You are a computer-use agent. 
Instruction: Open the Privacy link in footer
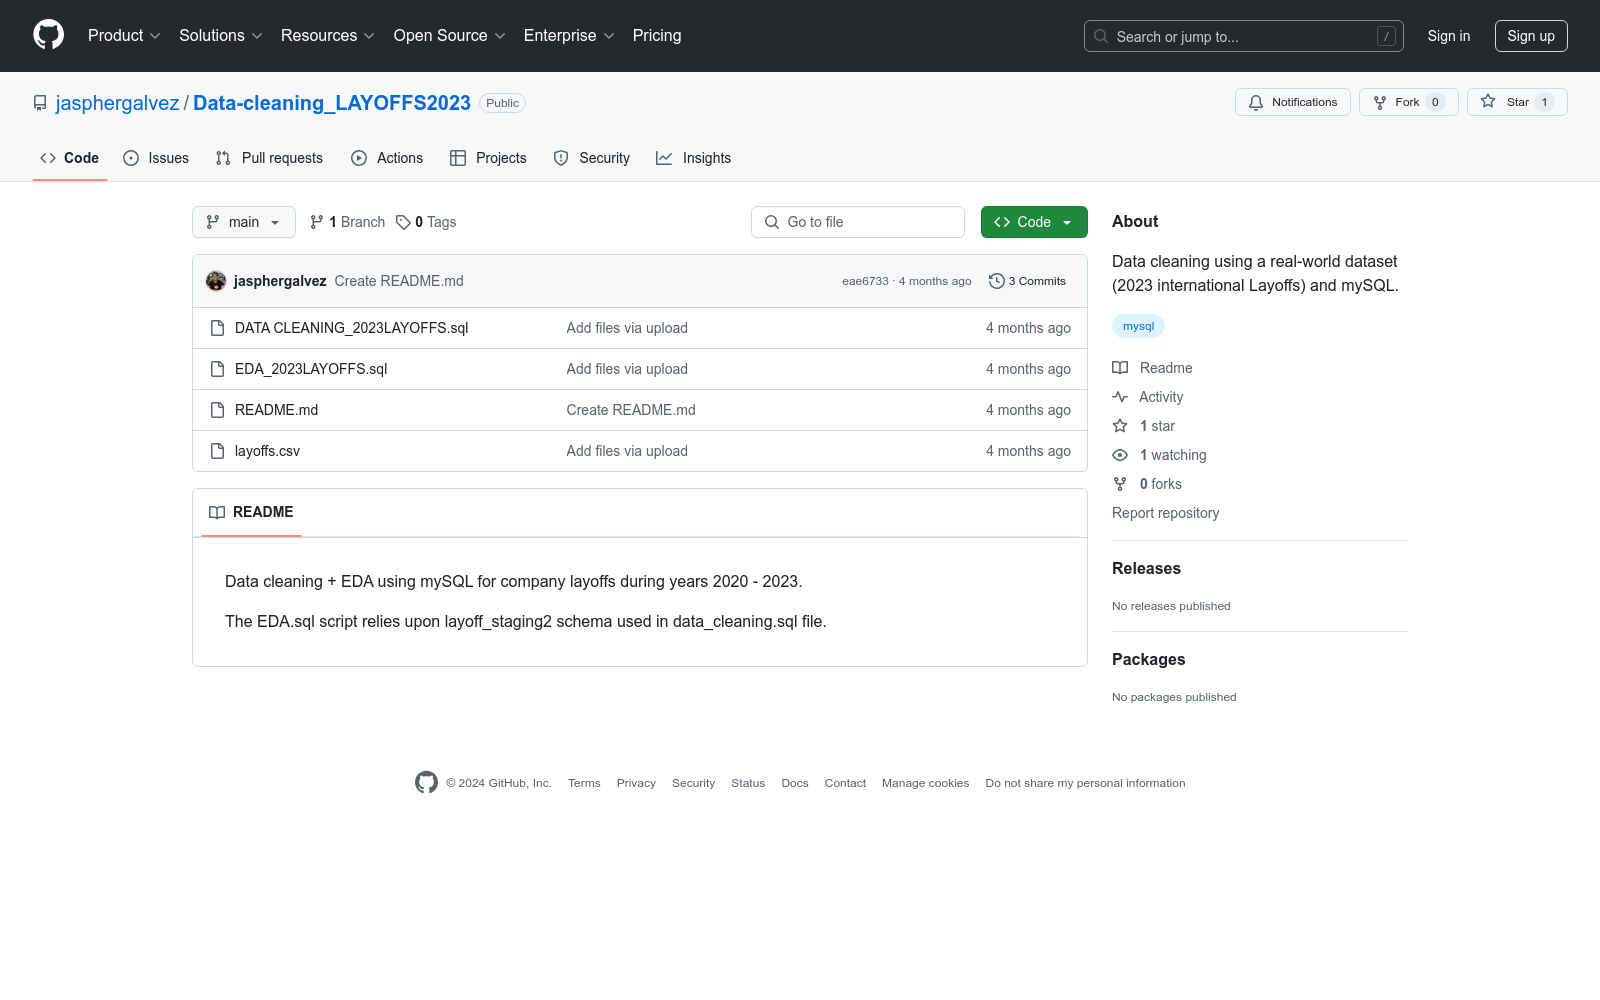pyautogui.click(x=636, y=783)
